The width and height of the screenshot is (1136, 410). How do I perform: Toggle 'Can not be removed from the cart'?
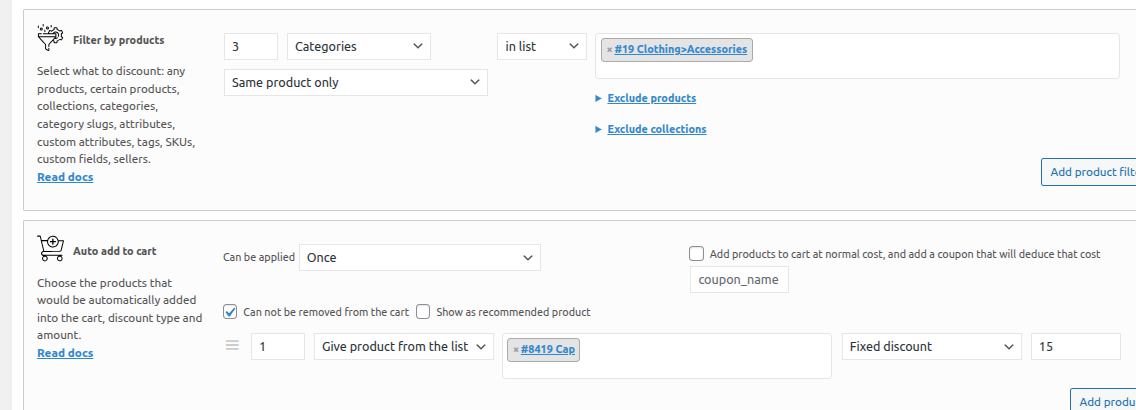click(x=231, y=312)
